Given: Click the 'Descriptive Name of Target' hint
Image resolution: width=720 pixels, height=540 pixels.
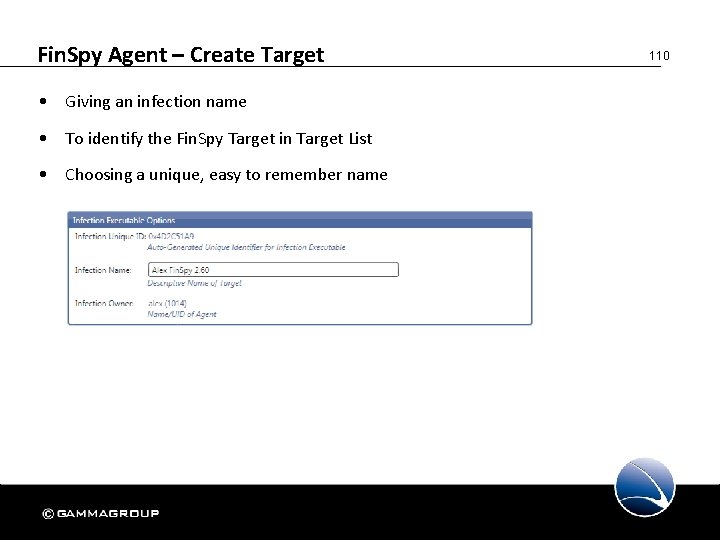Looking at the screenshot, I should [x=194, y=283].
